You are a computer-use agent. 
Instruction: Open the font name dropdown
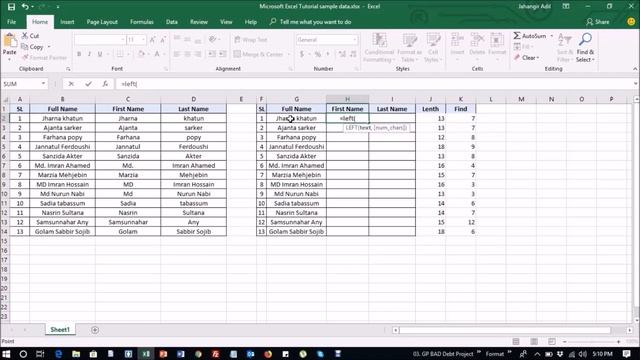click(x=123, y=40)
